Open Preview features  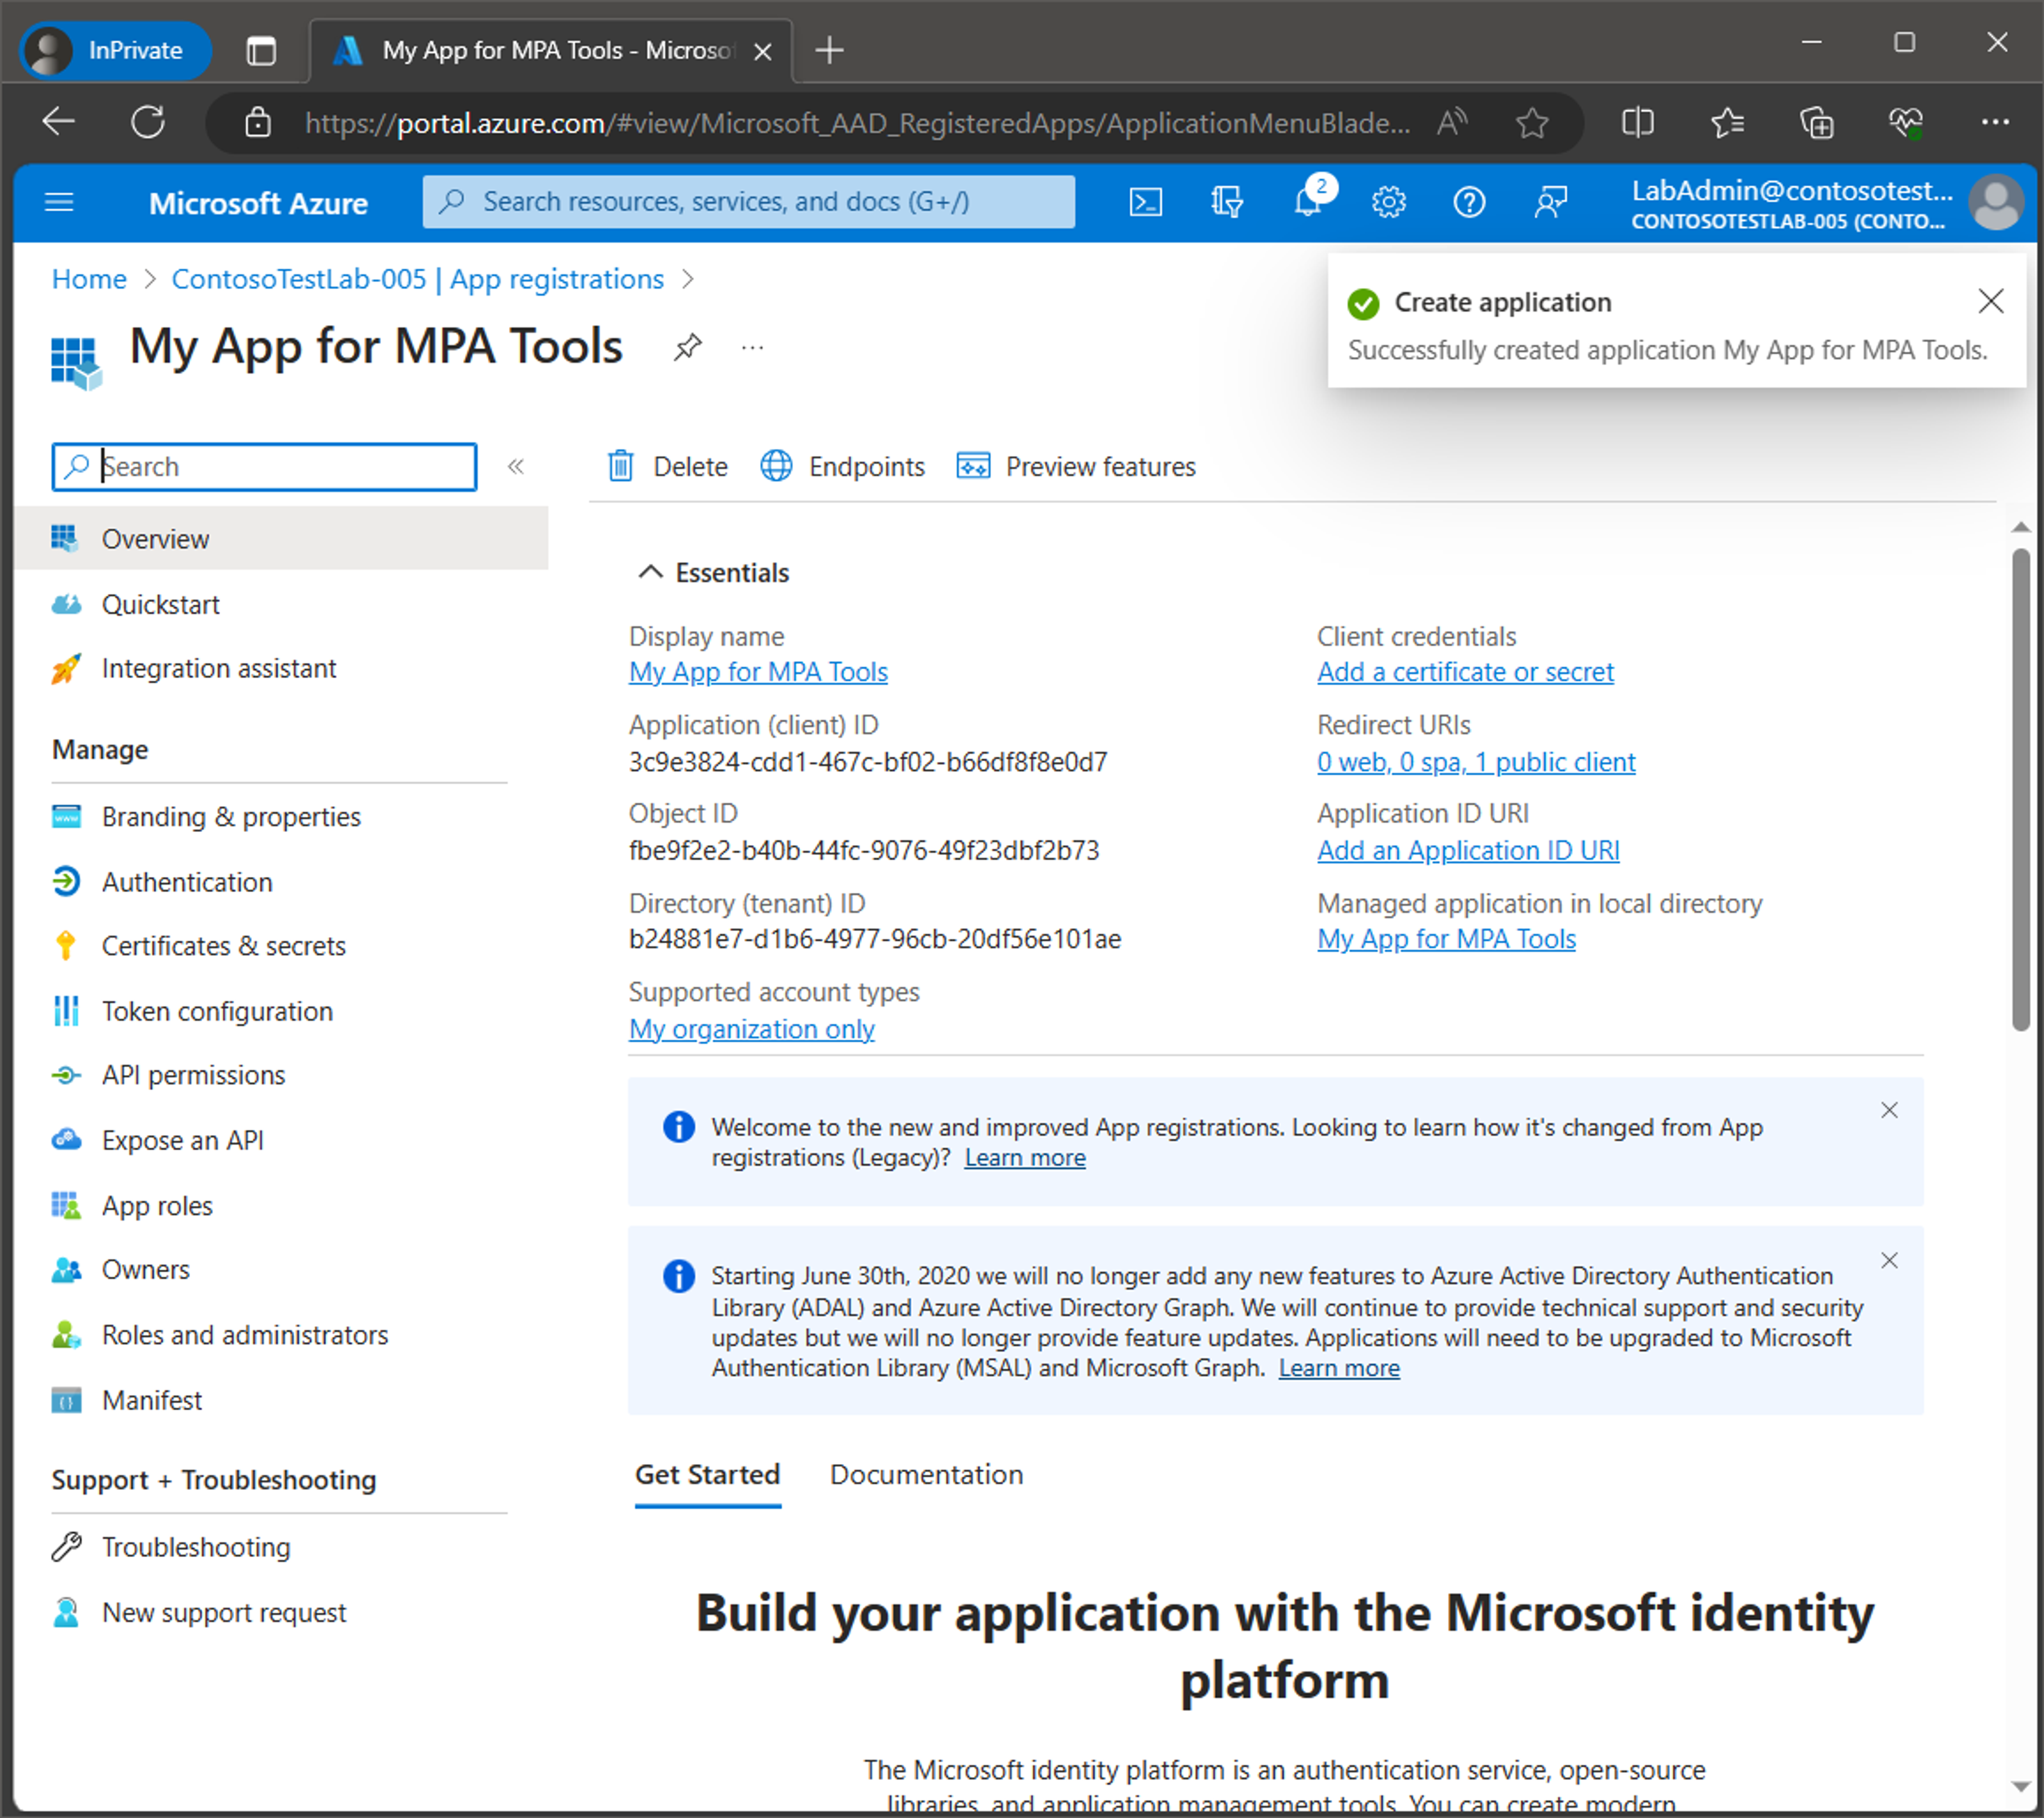click(1076, 467)
